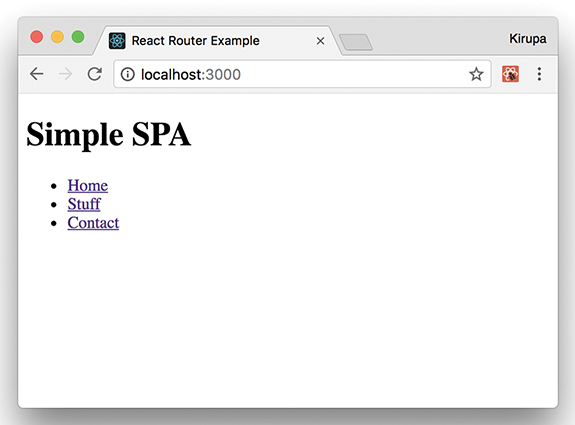Maximize the window with the green button

point(78,37)
